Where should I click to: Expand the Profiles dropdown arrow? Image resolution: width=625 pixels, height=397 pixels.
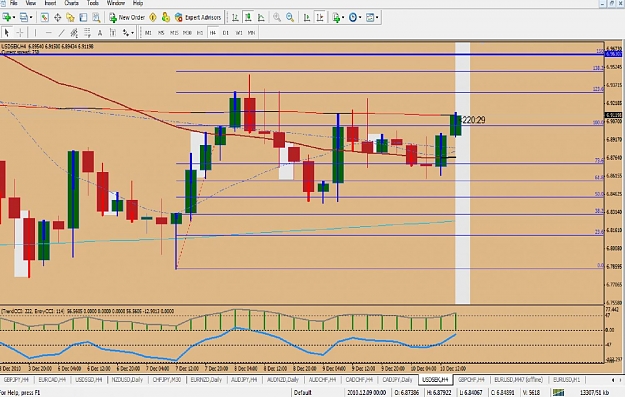pyautogui.click(x=31, y=17)
